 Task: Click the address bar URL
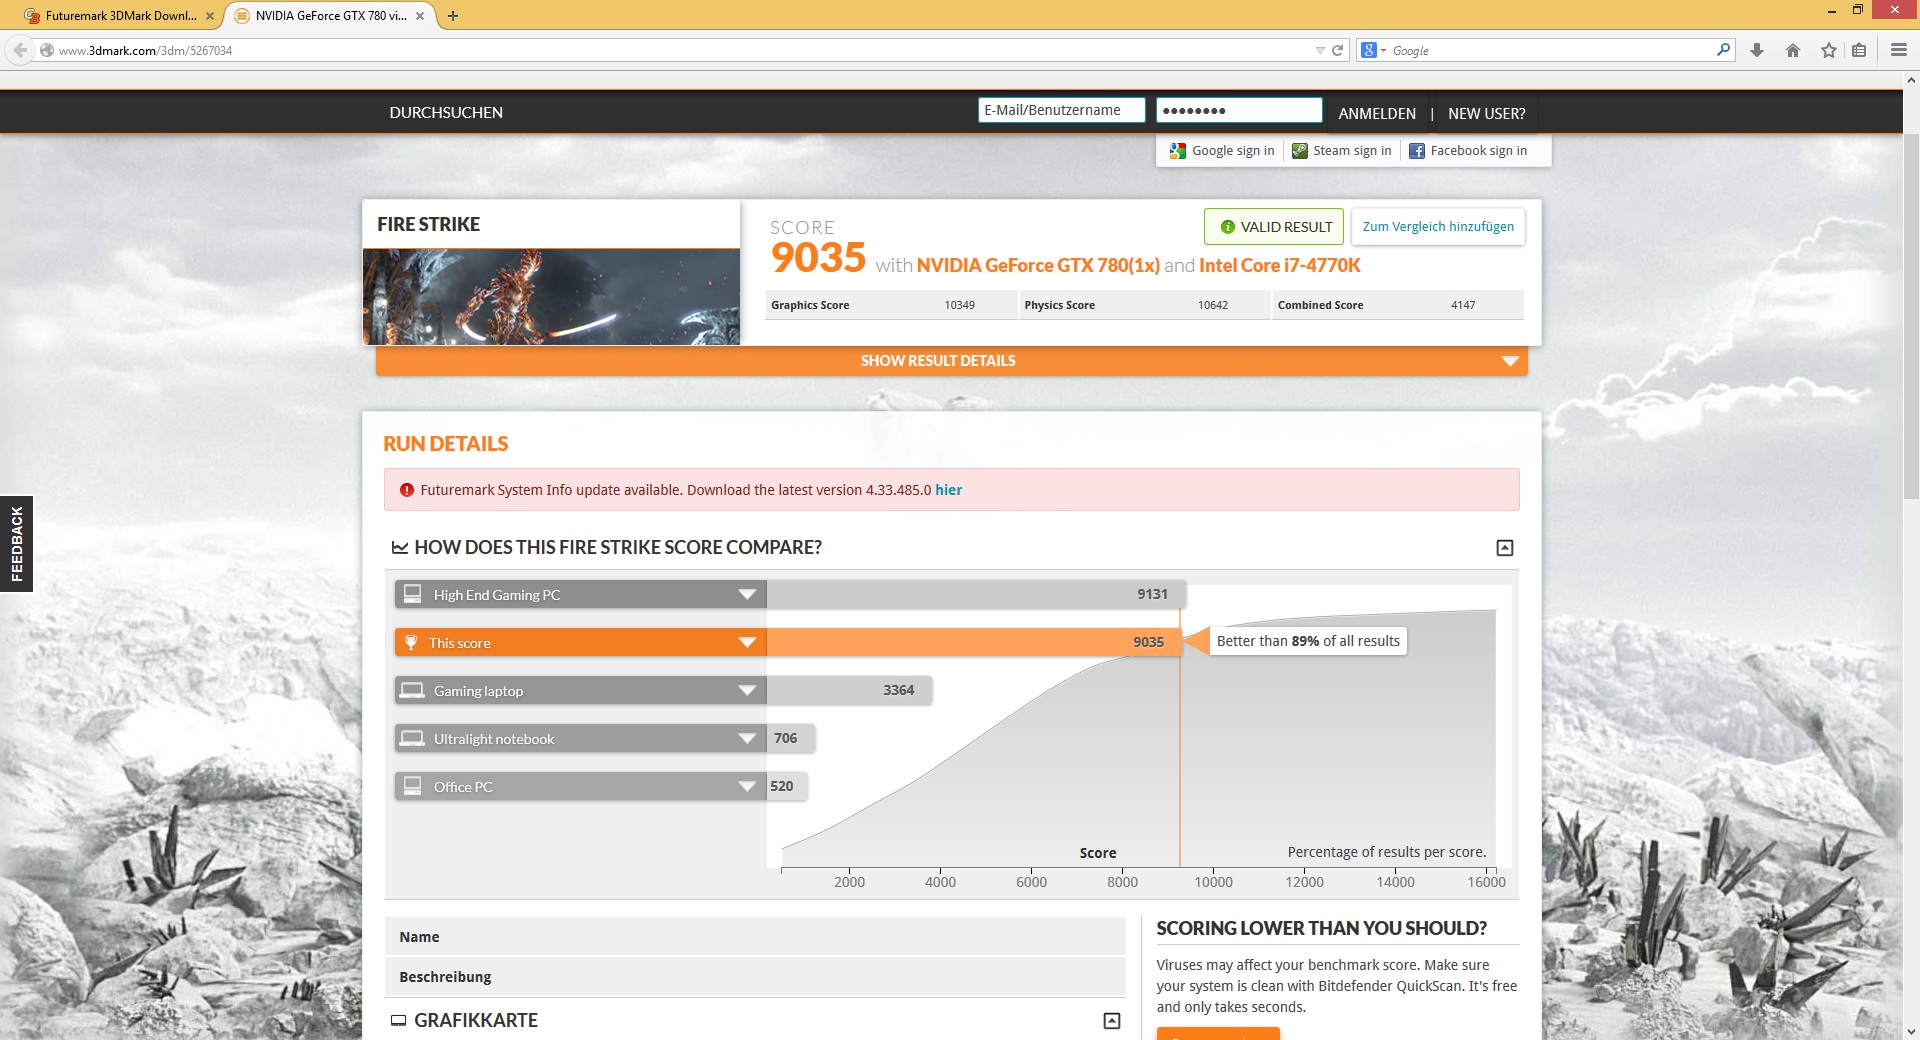click(145, 50)
